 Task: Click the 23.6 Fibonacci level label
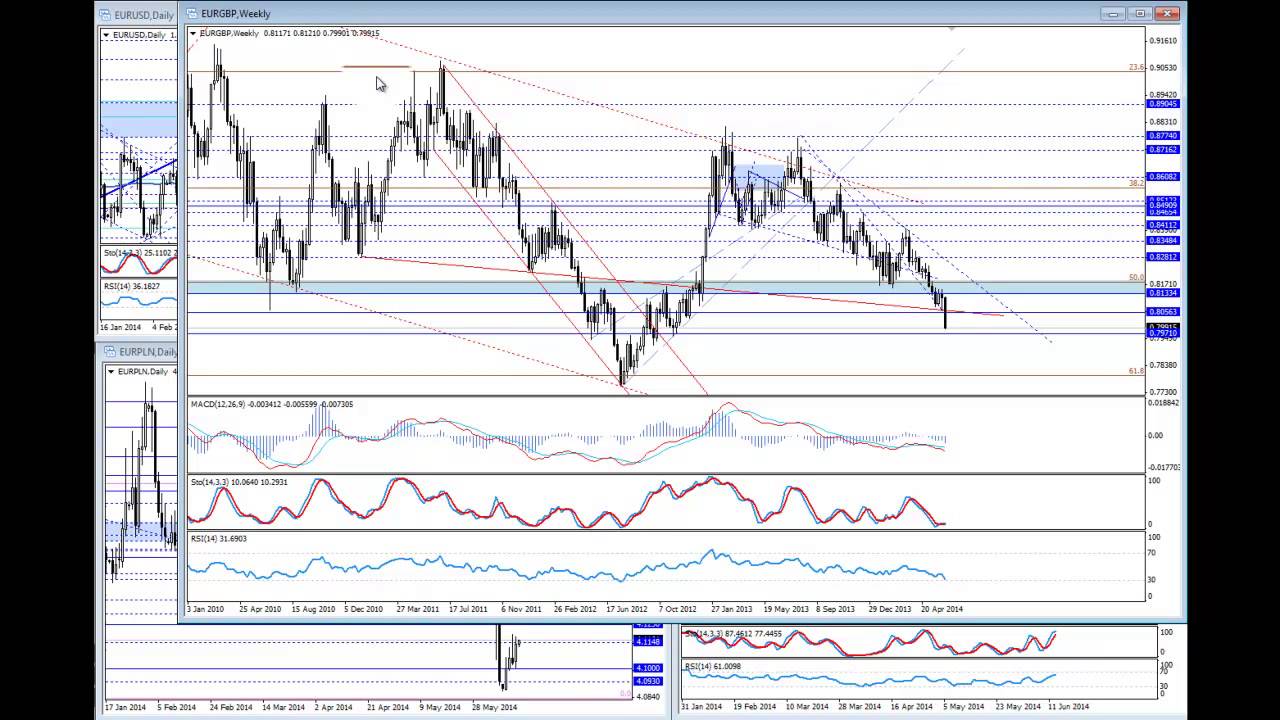(1136, 67)
